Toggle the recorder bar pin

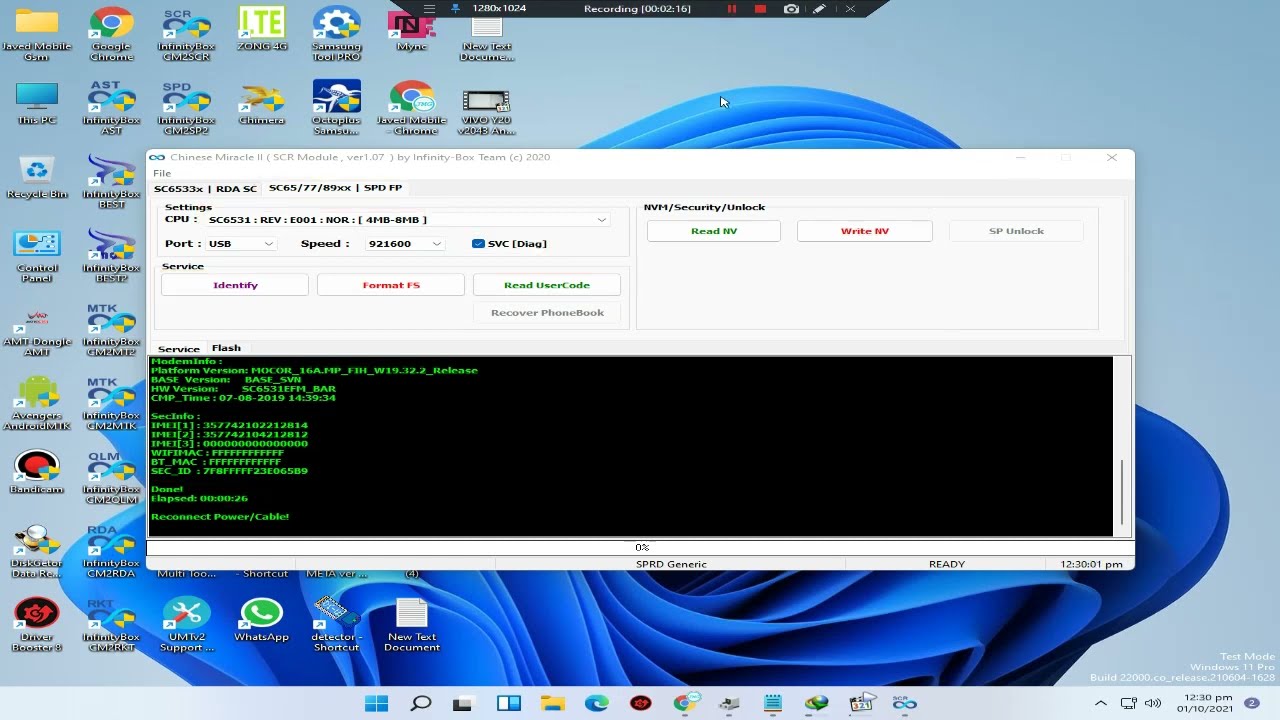click(x=456, y=9)
